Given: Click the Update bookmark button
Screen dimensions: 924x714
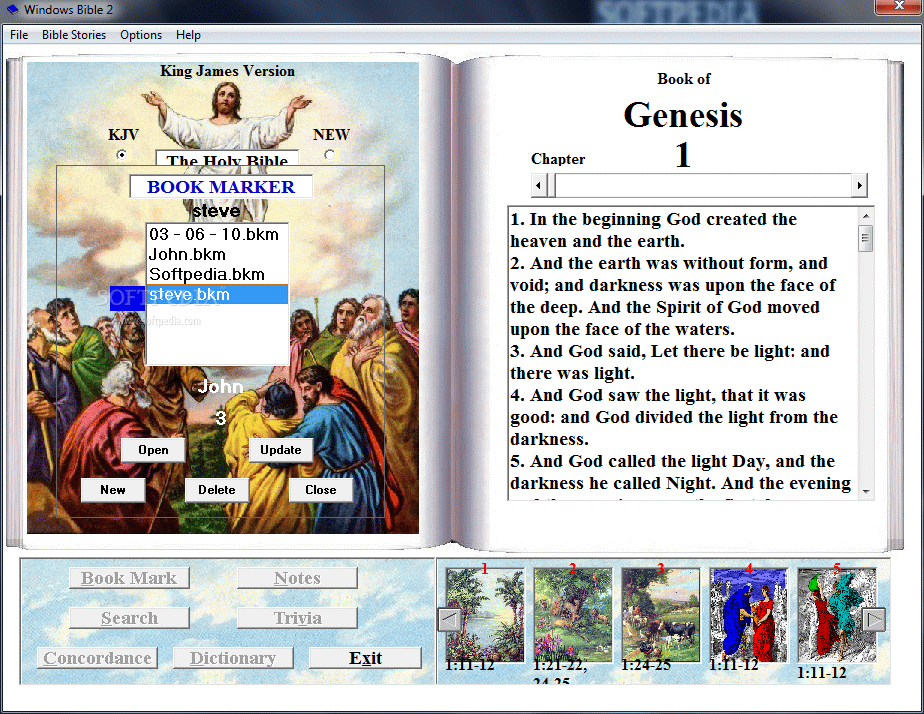Looking at the screenshot, I should (x=280, y=450).
